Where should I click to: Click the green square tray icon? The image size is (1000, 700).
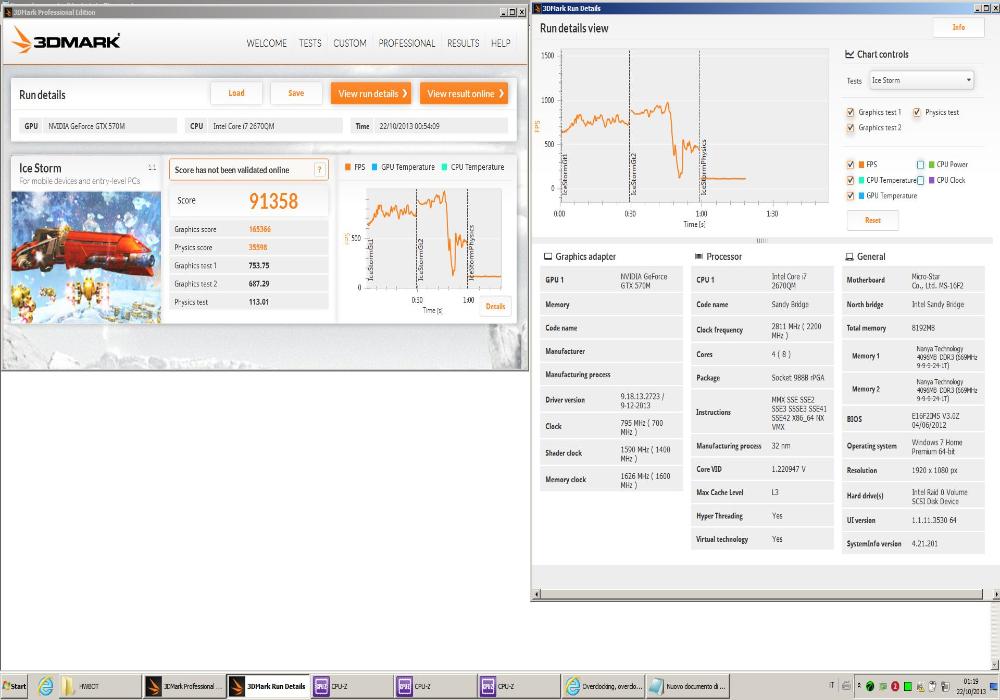coord(908,686)
